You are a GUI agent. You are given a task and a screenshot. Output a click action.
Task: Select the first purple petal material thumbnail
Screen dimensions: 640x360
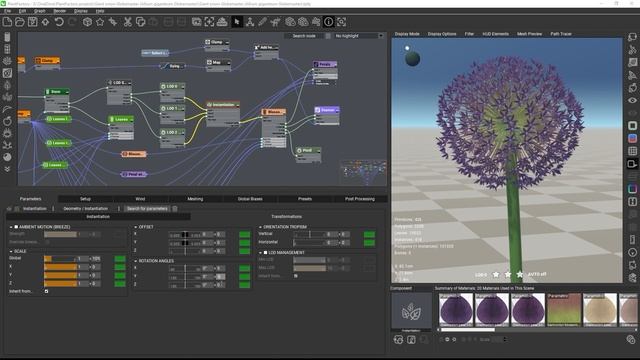456,310
